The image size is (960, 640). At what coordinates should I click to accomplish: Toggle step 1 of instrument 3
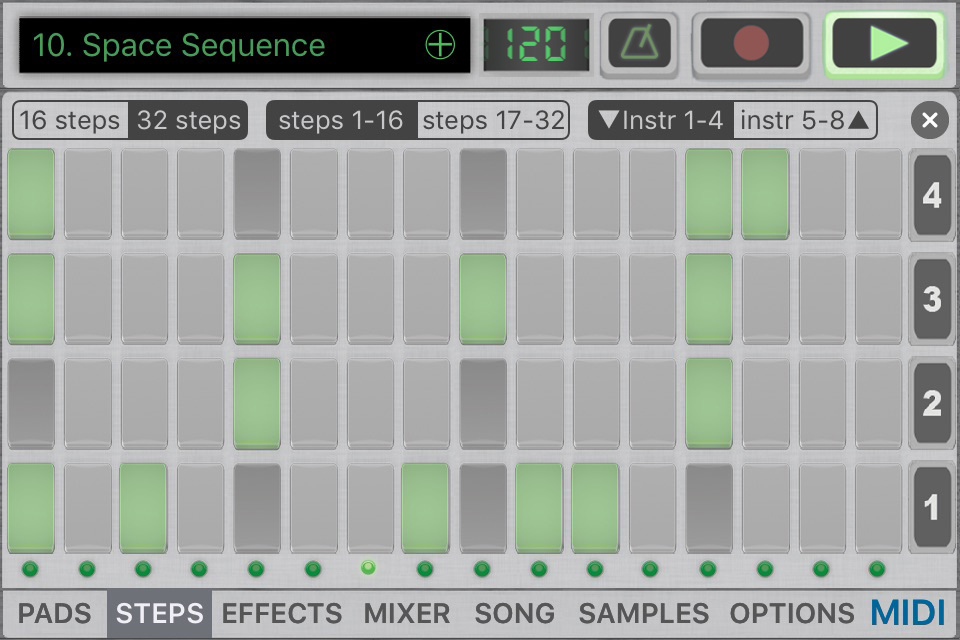pyautogui.click(x=31, y=299)
